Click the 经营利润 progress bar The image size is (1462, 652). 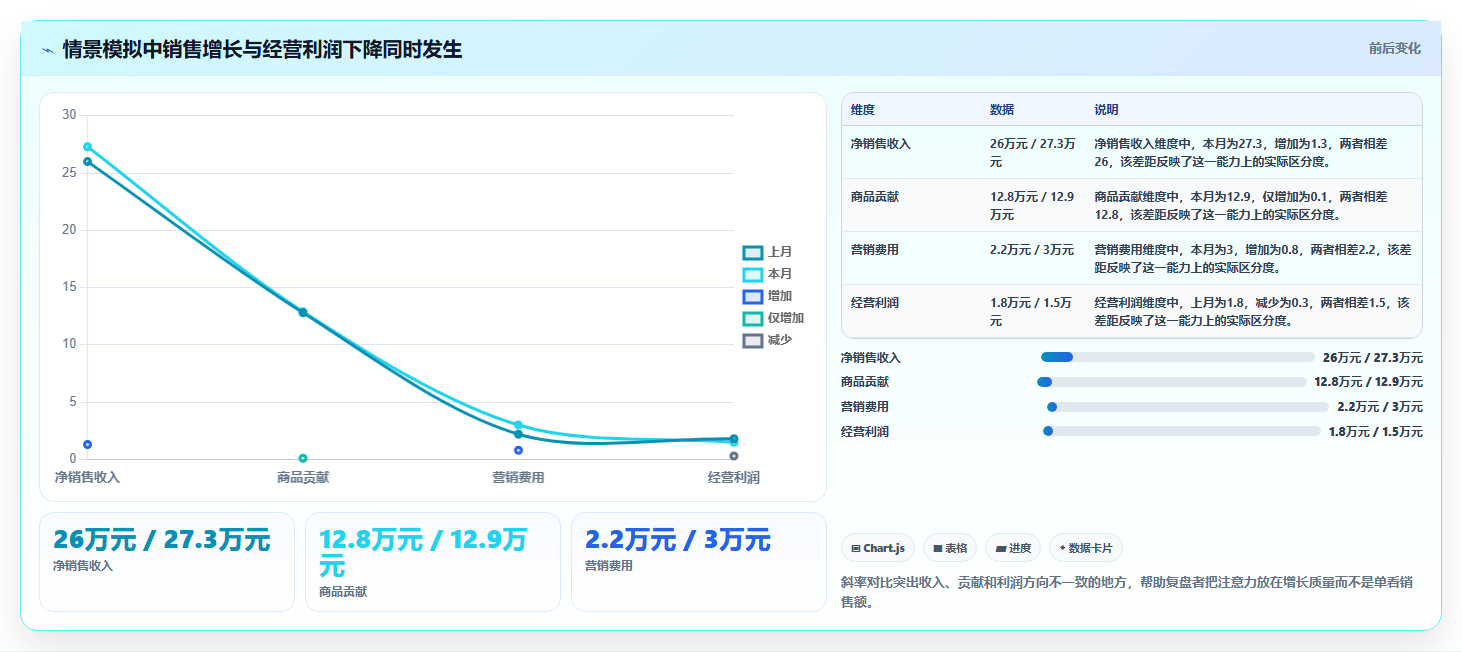tap(1182, 431)
